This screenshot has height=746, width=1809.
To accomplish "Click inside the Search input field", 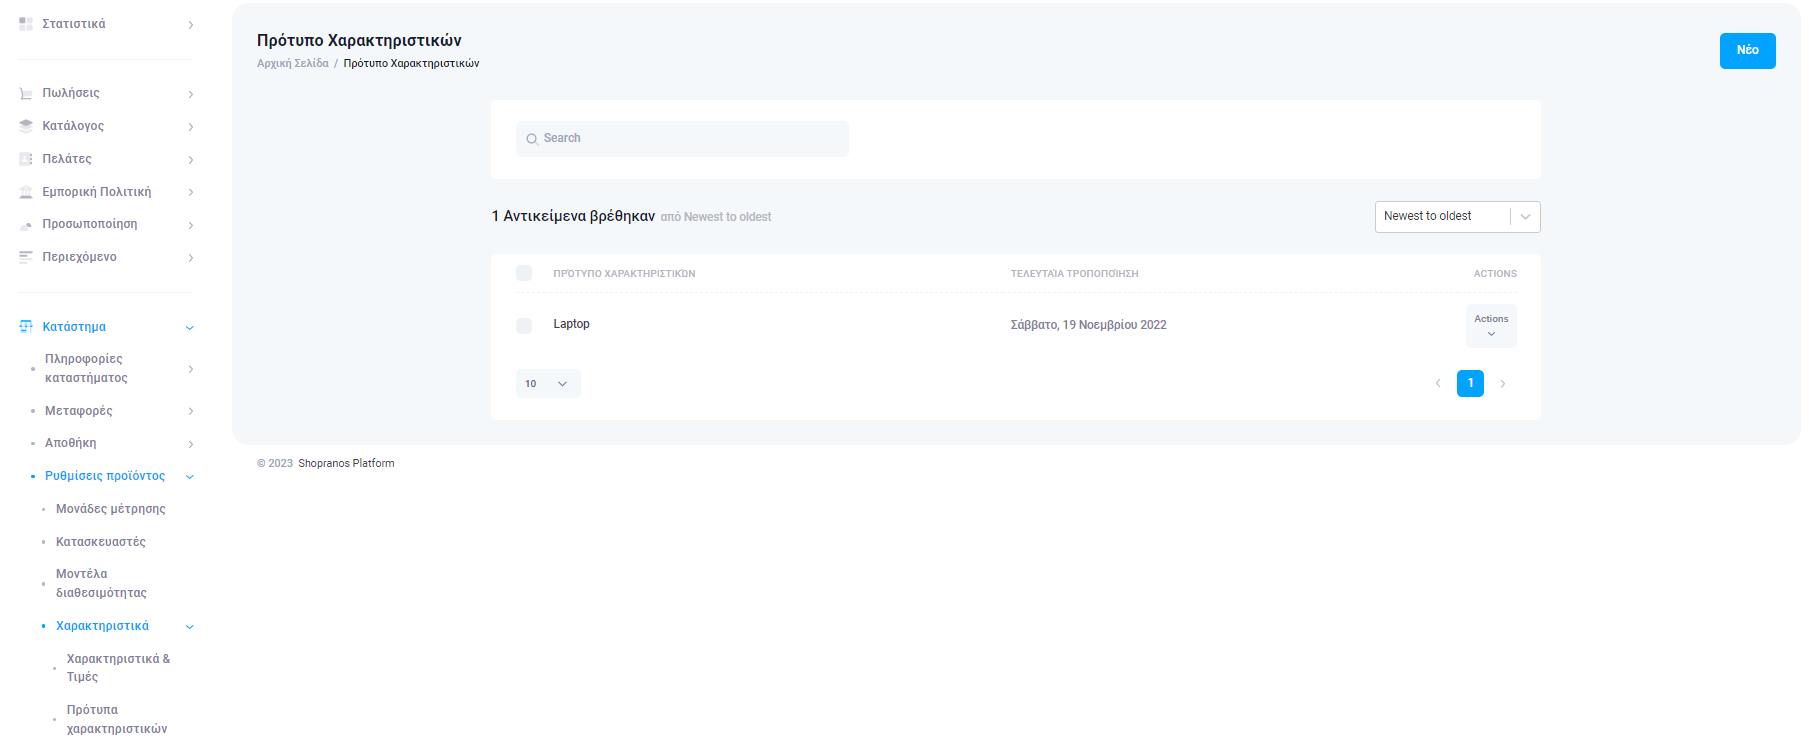I will coord(690,139).
